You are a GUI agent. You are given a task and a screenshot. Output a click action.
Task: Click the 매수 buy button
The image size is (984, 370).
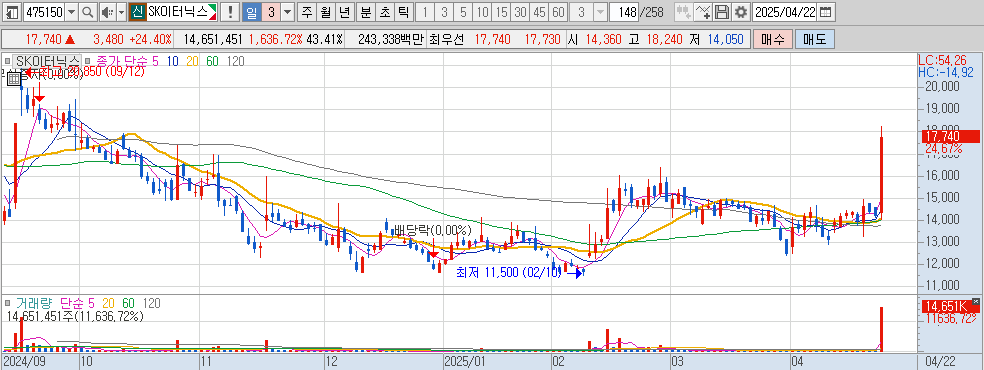(773, 40)
